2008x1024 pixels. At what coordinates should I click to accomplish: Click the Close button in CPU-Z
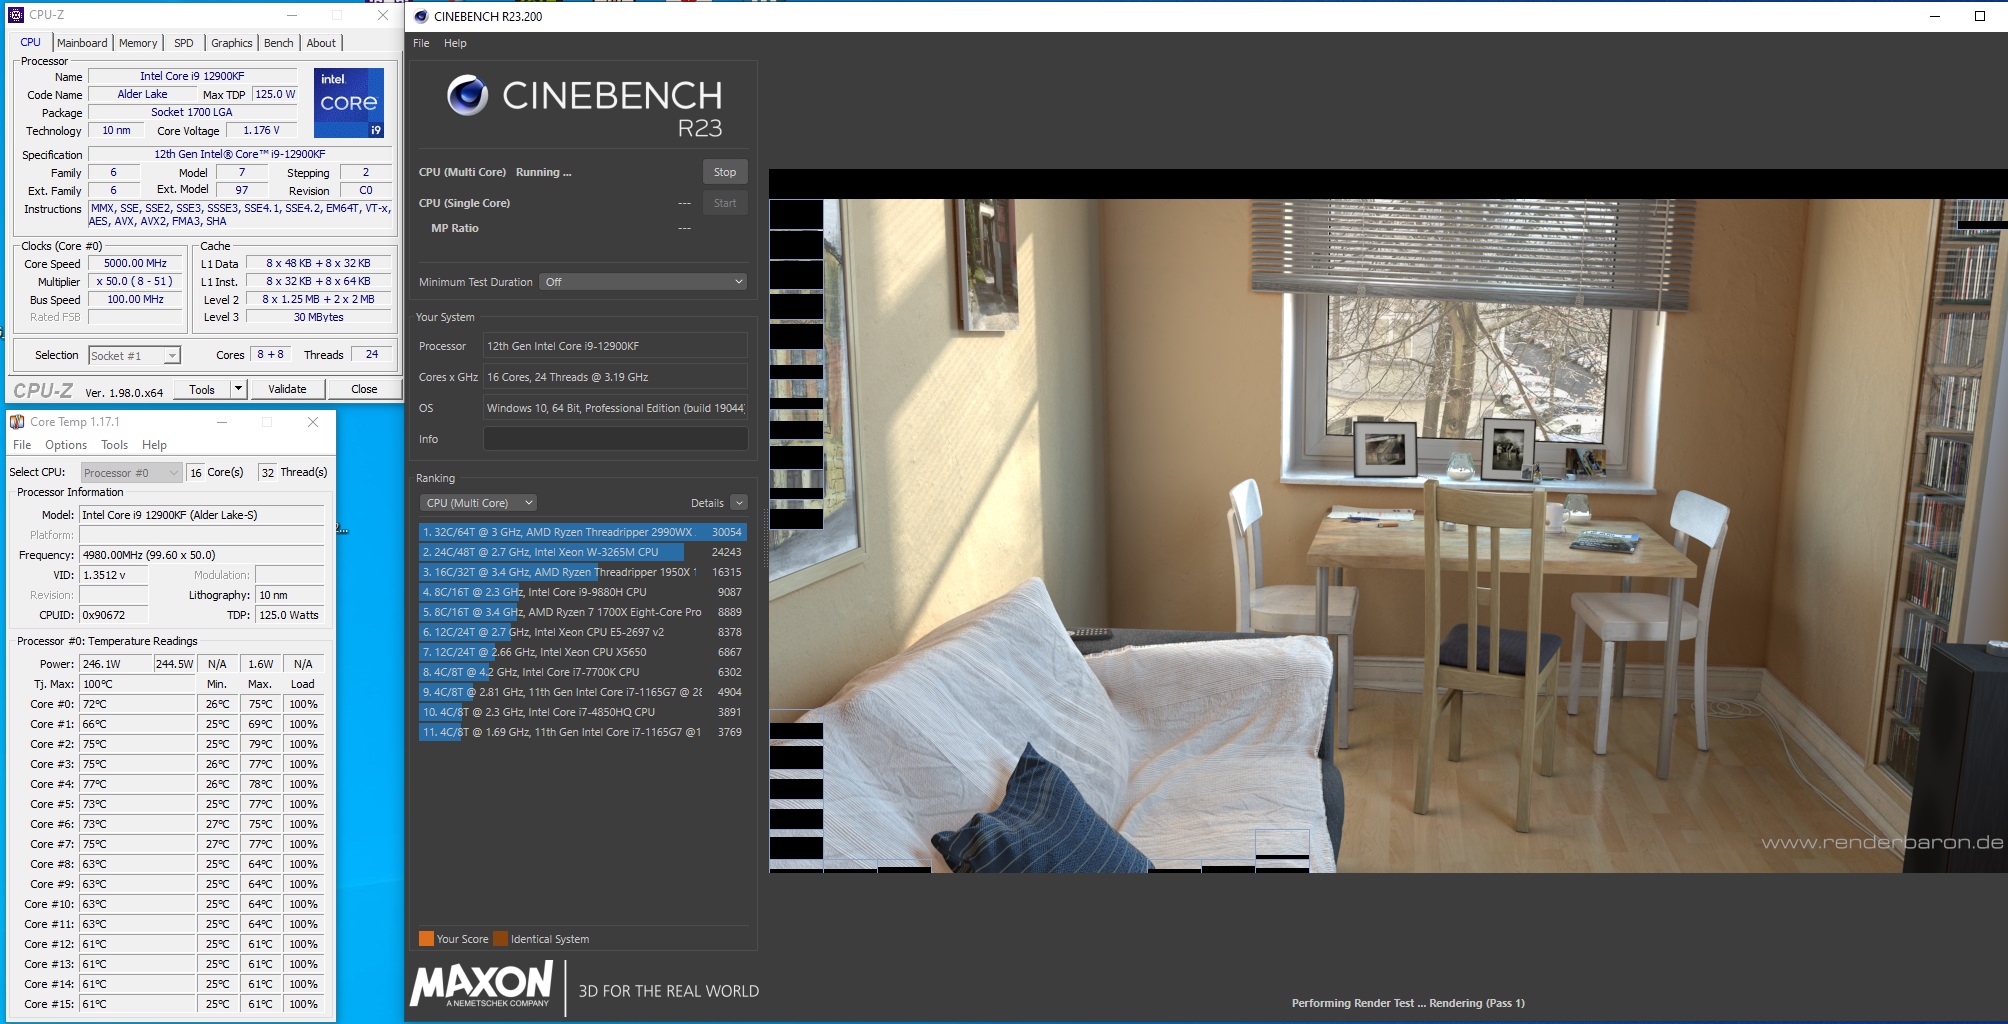[364, 389]
